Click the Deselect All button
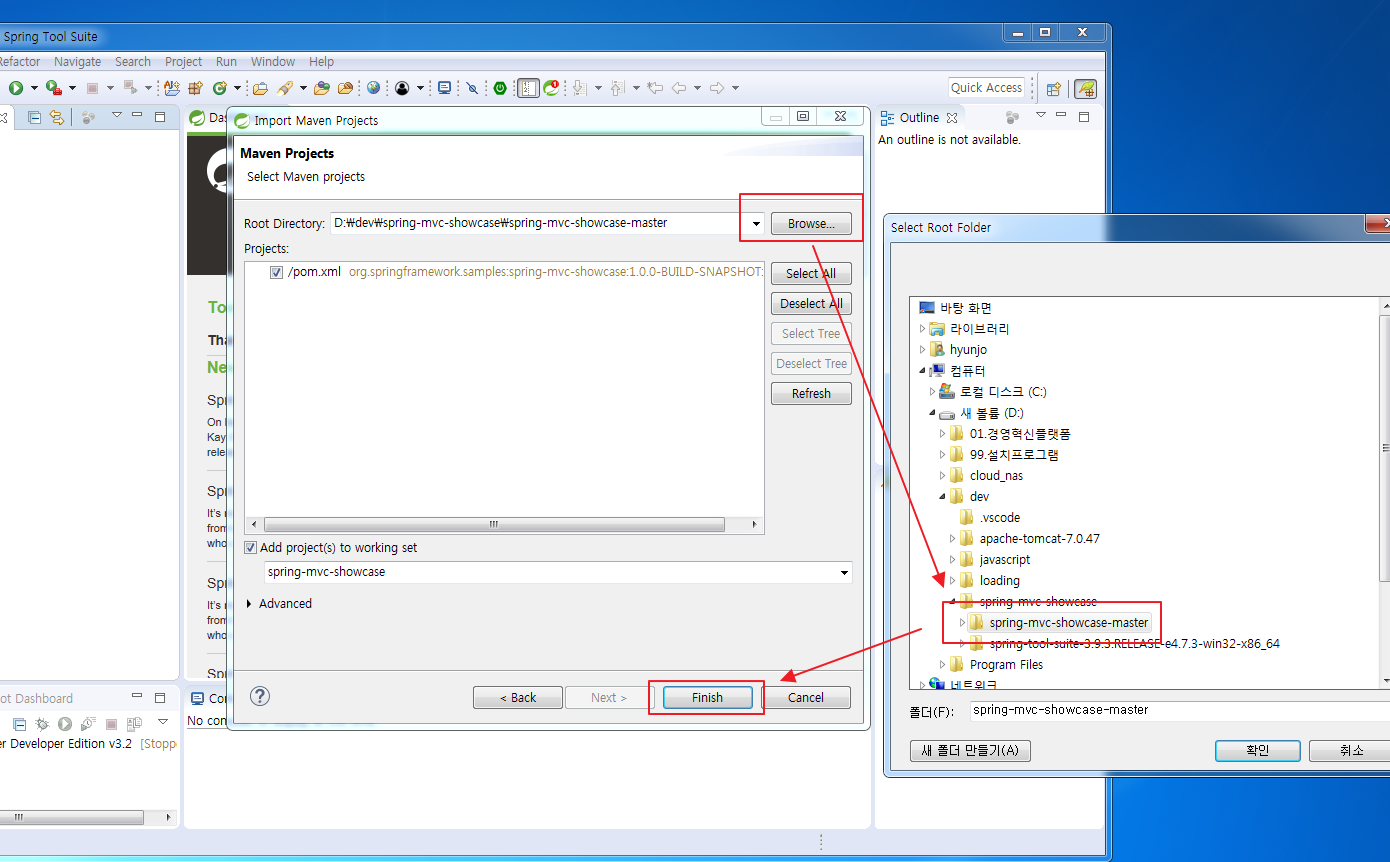1390x862 pixels. (x=811, y=304)
